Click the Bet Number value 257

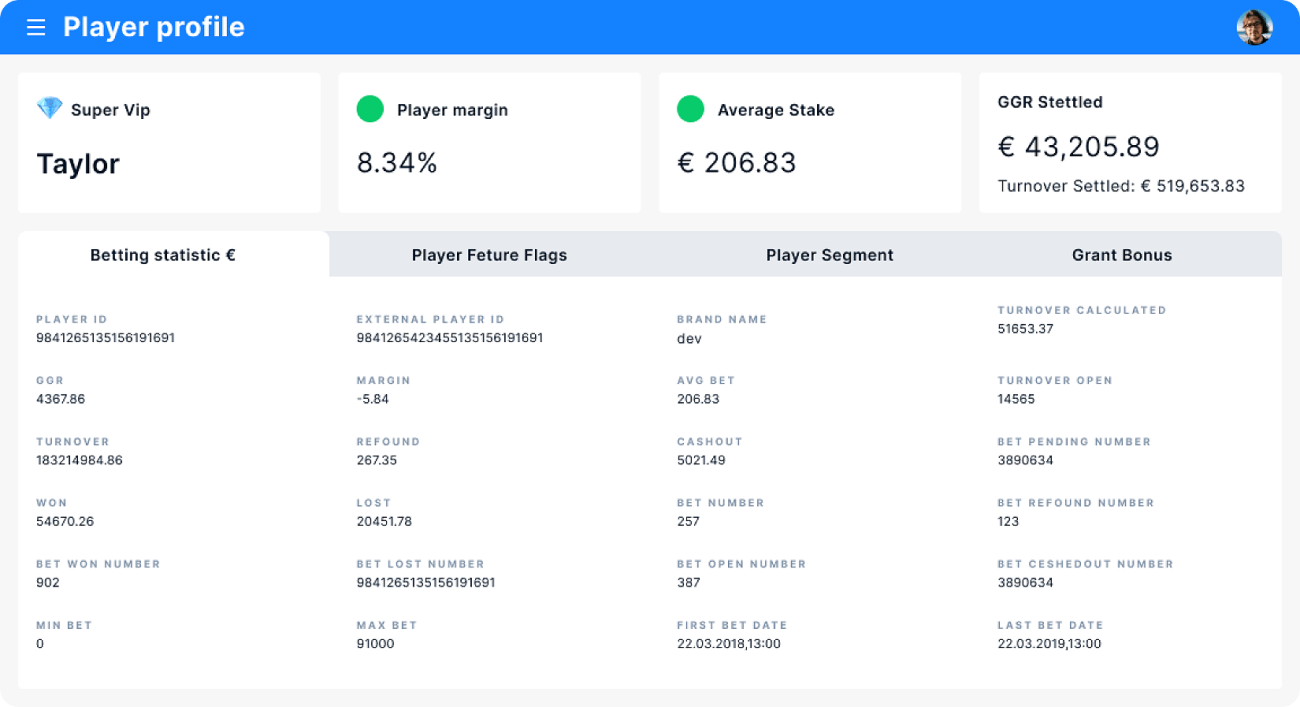[688, 521]
